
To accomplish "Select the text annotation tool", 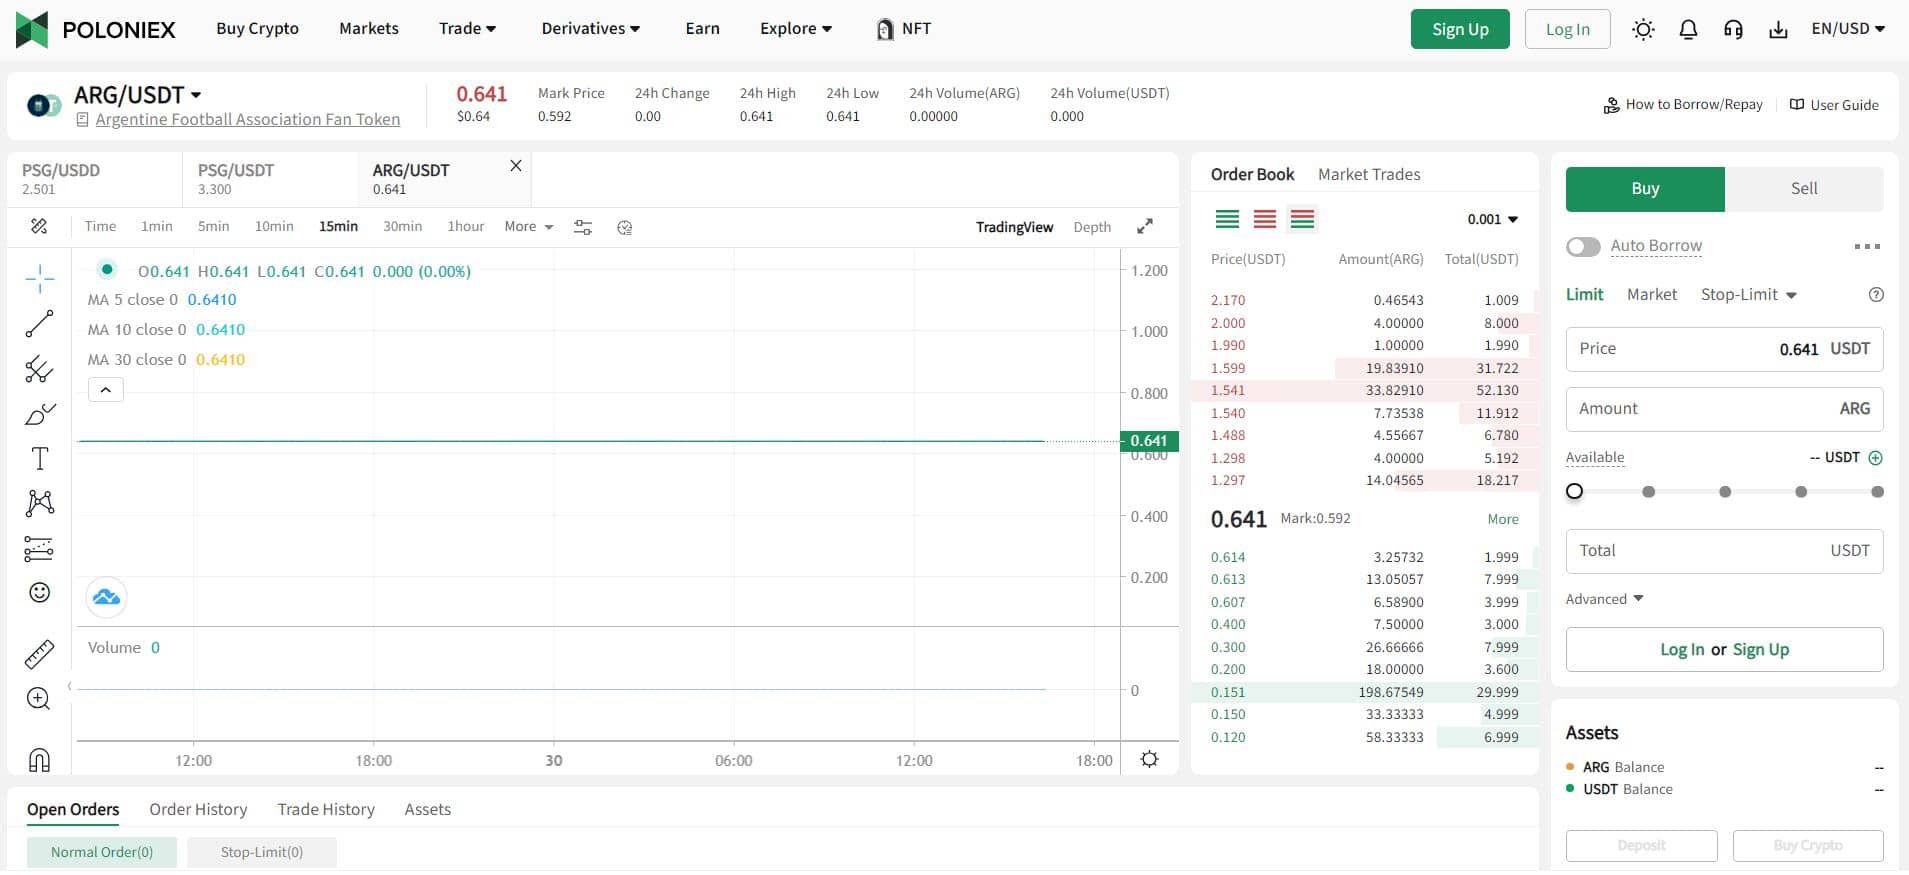I will pos(40,459).
